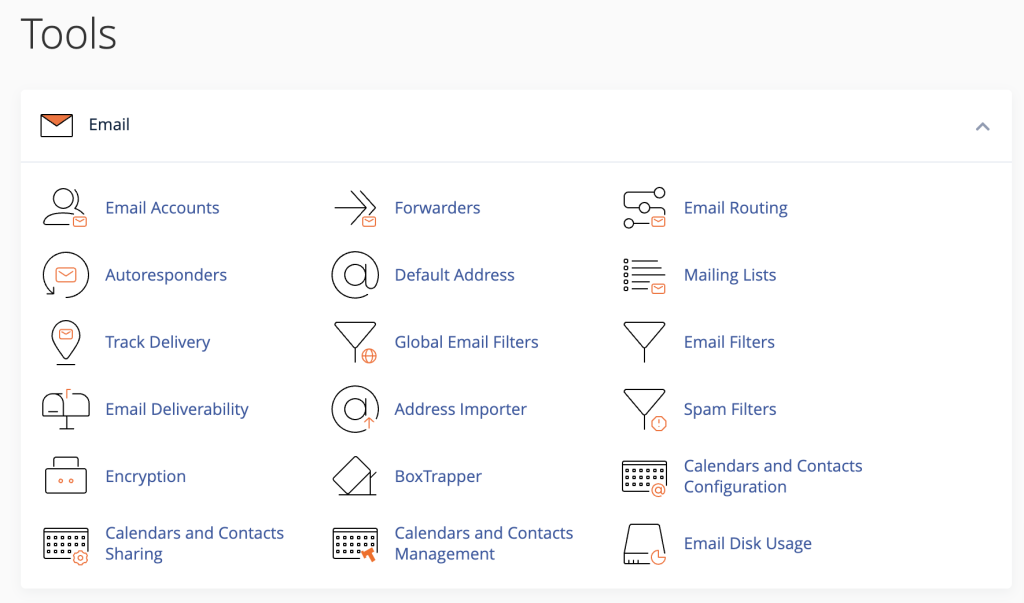Screen dimensions: 1024x603
Task: Click the Forwarders arrow icon
Action: click(355, 208)
